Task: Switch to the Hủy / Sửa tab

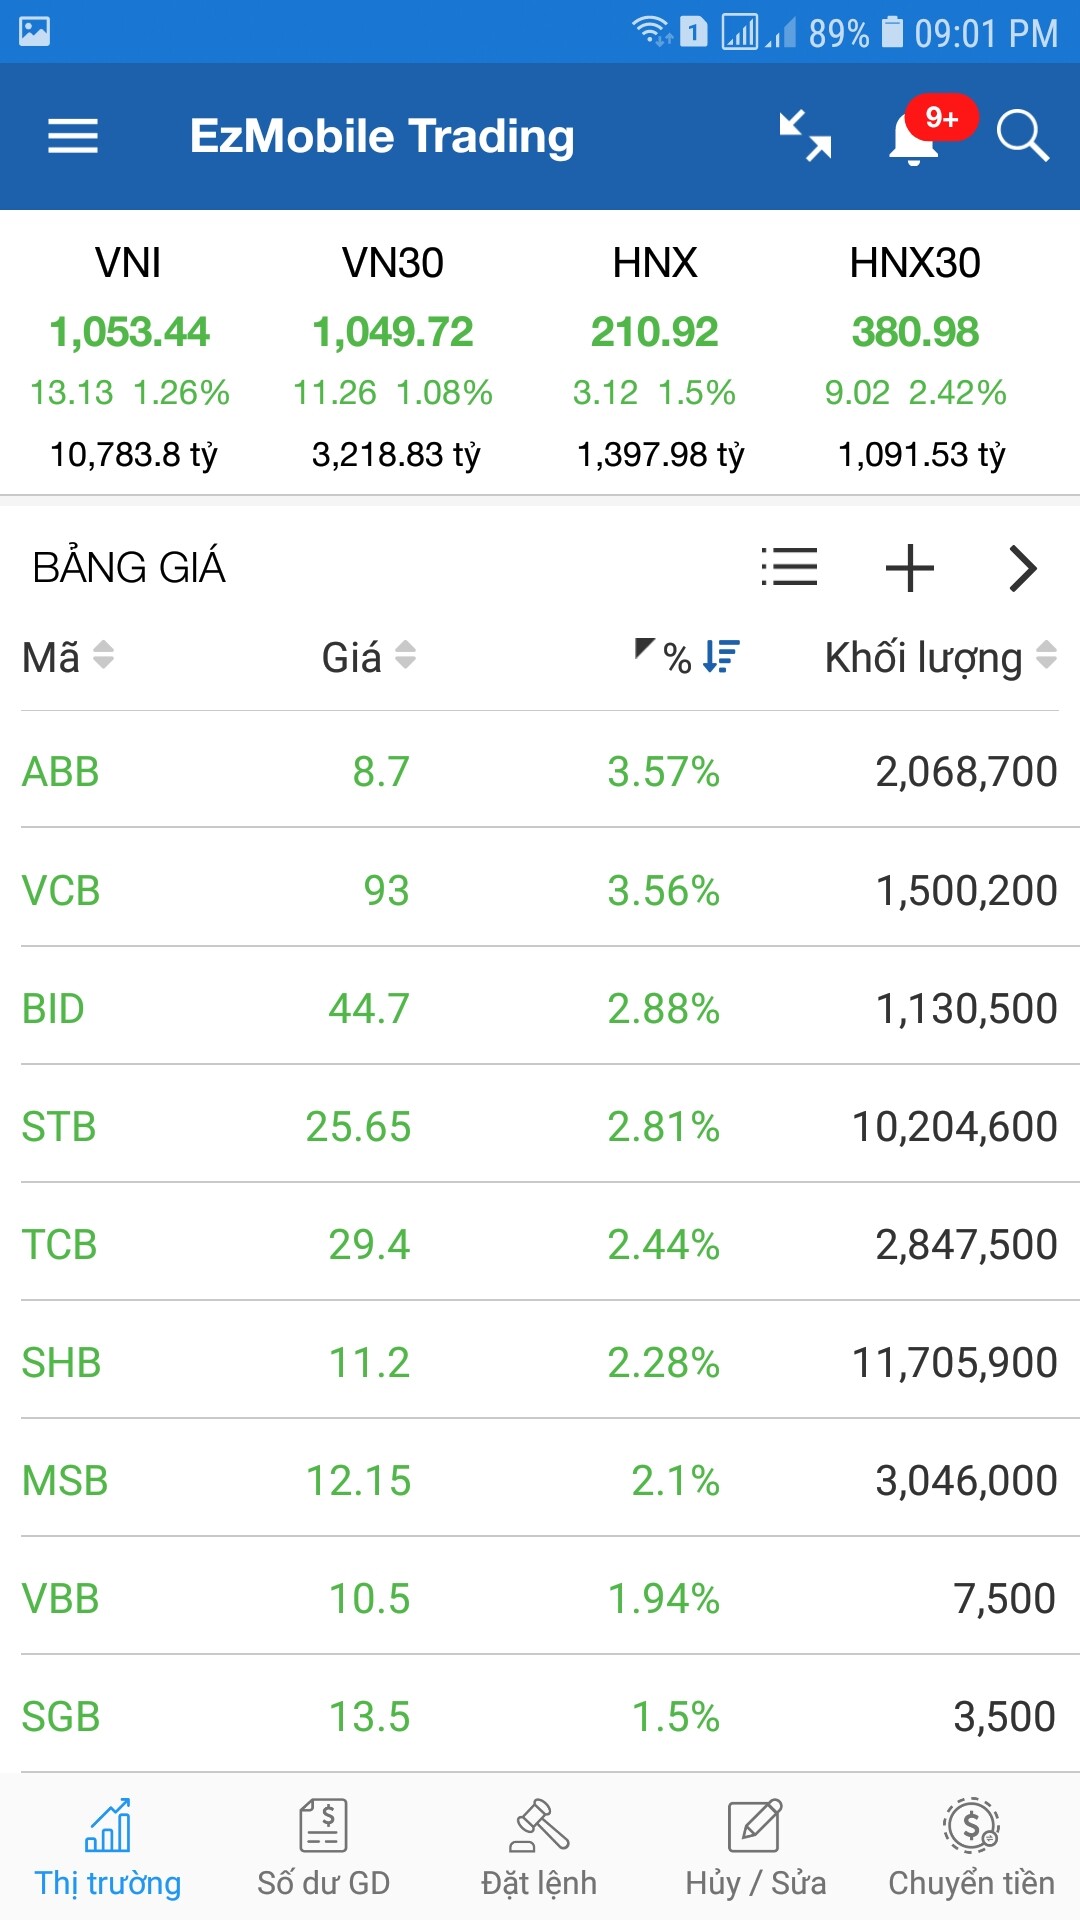Action: (x=755, y=1848)
